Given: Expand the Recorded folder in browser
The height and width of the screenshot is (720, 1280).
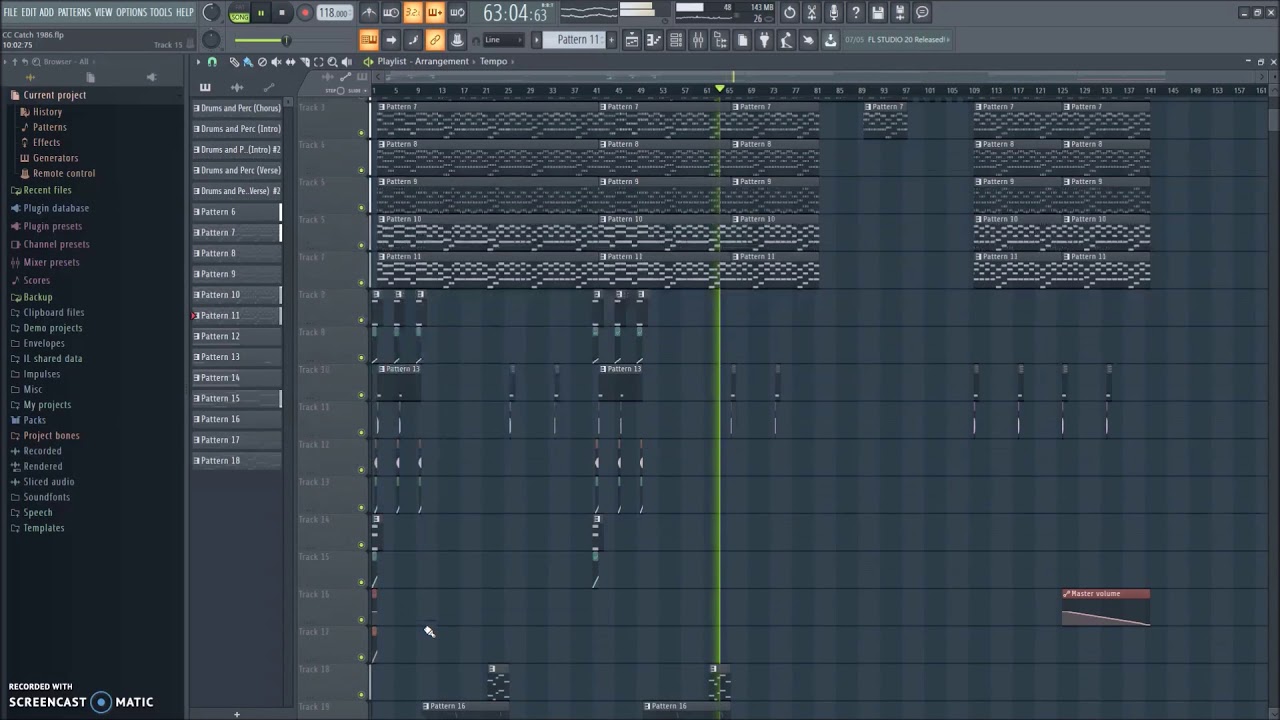Looking at the screenshot, I should coord(42,451).
